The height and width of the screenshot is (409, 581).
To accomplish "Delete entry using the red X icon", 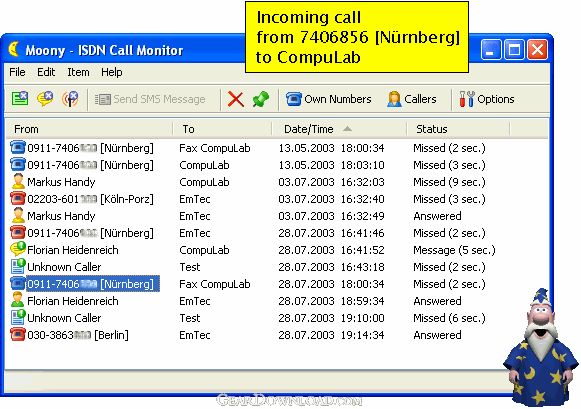I will point(236,99).
